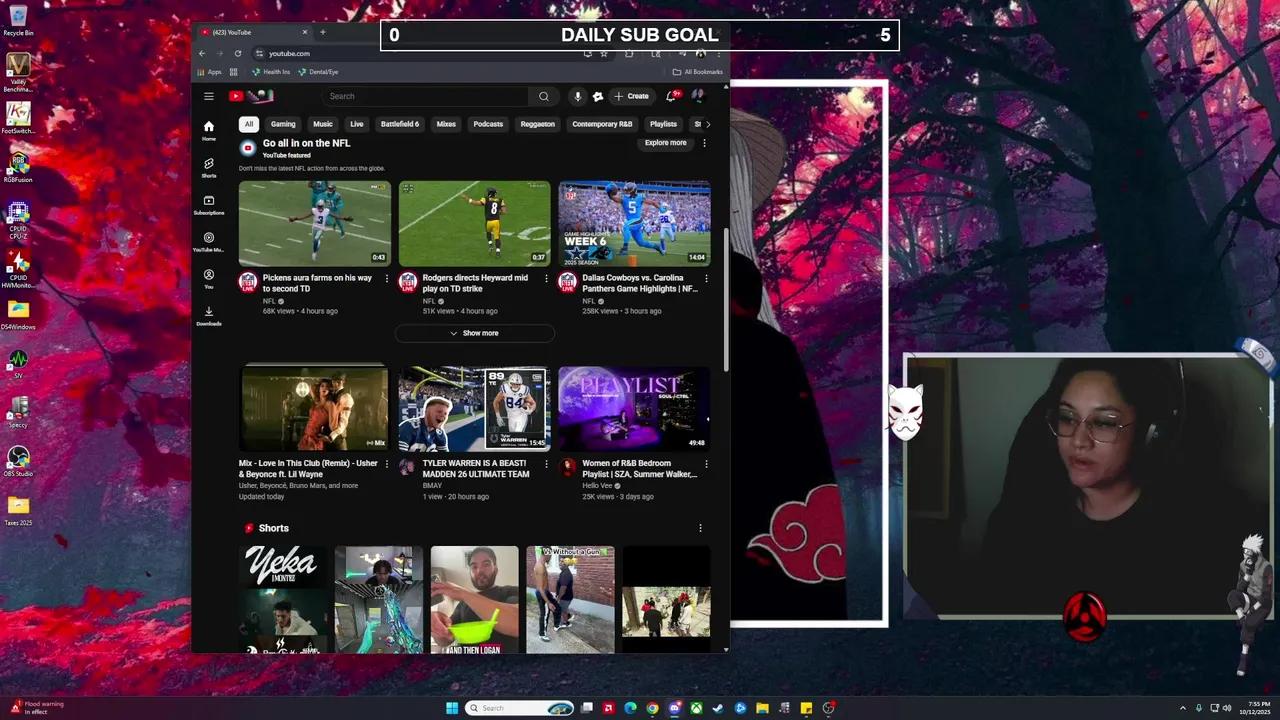Open the Tyler Warren Madden 26 video title
This screenshot has width=1280, height=720.
click(476, 469)
